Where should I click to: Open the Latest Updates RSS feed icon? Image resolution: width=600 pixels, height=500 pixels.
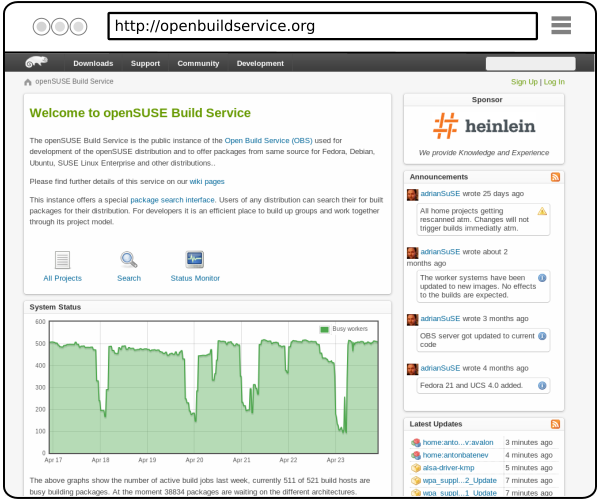555,424
